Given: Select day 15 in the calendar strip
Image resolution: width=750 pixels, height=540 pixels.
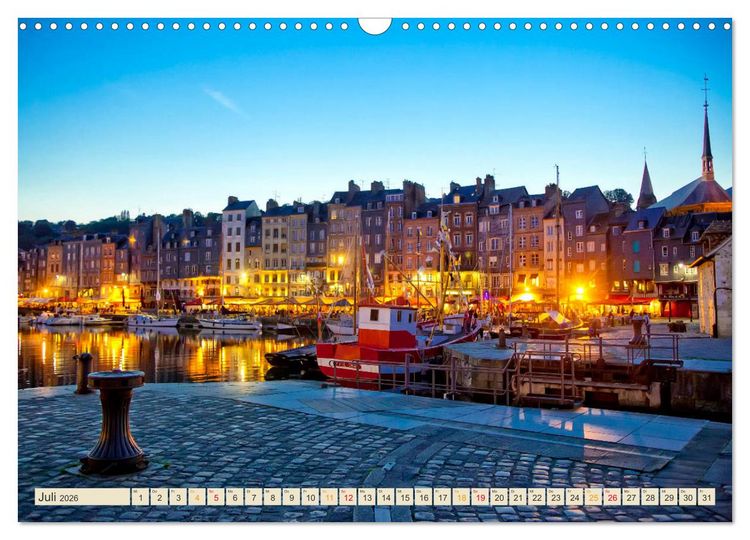Looking at the screenshot, I should pos(404,496).
